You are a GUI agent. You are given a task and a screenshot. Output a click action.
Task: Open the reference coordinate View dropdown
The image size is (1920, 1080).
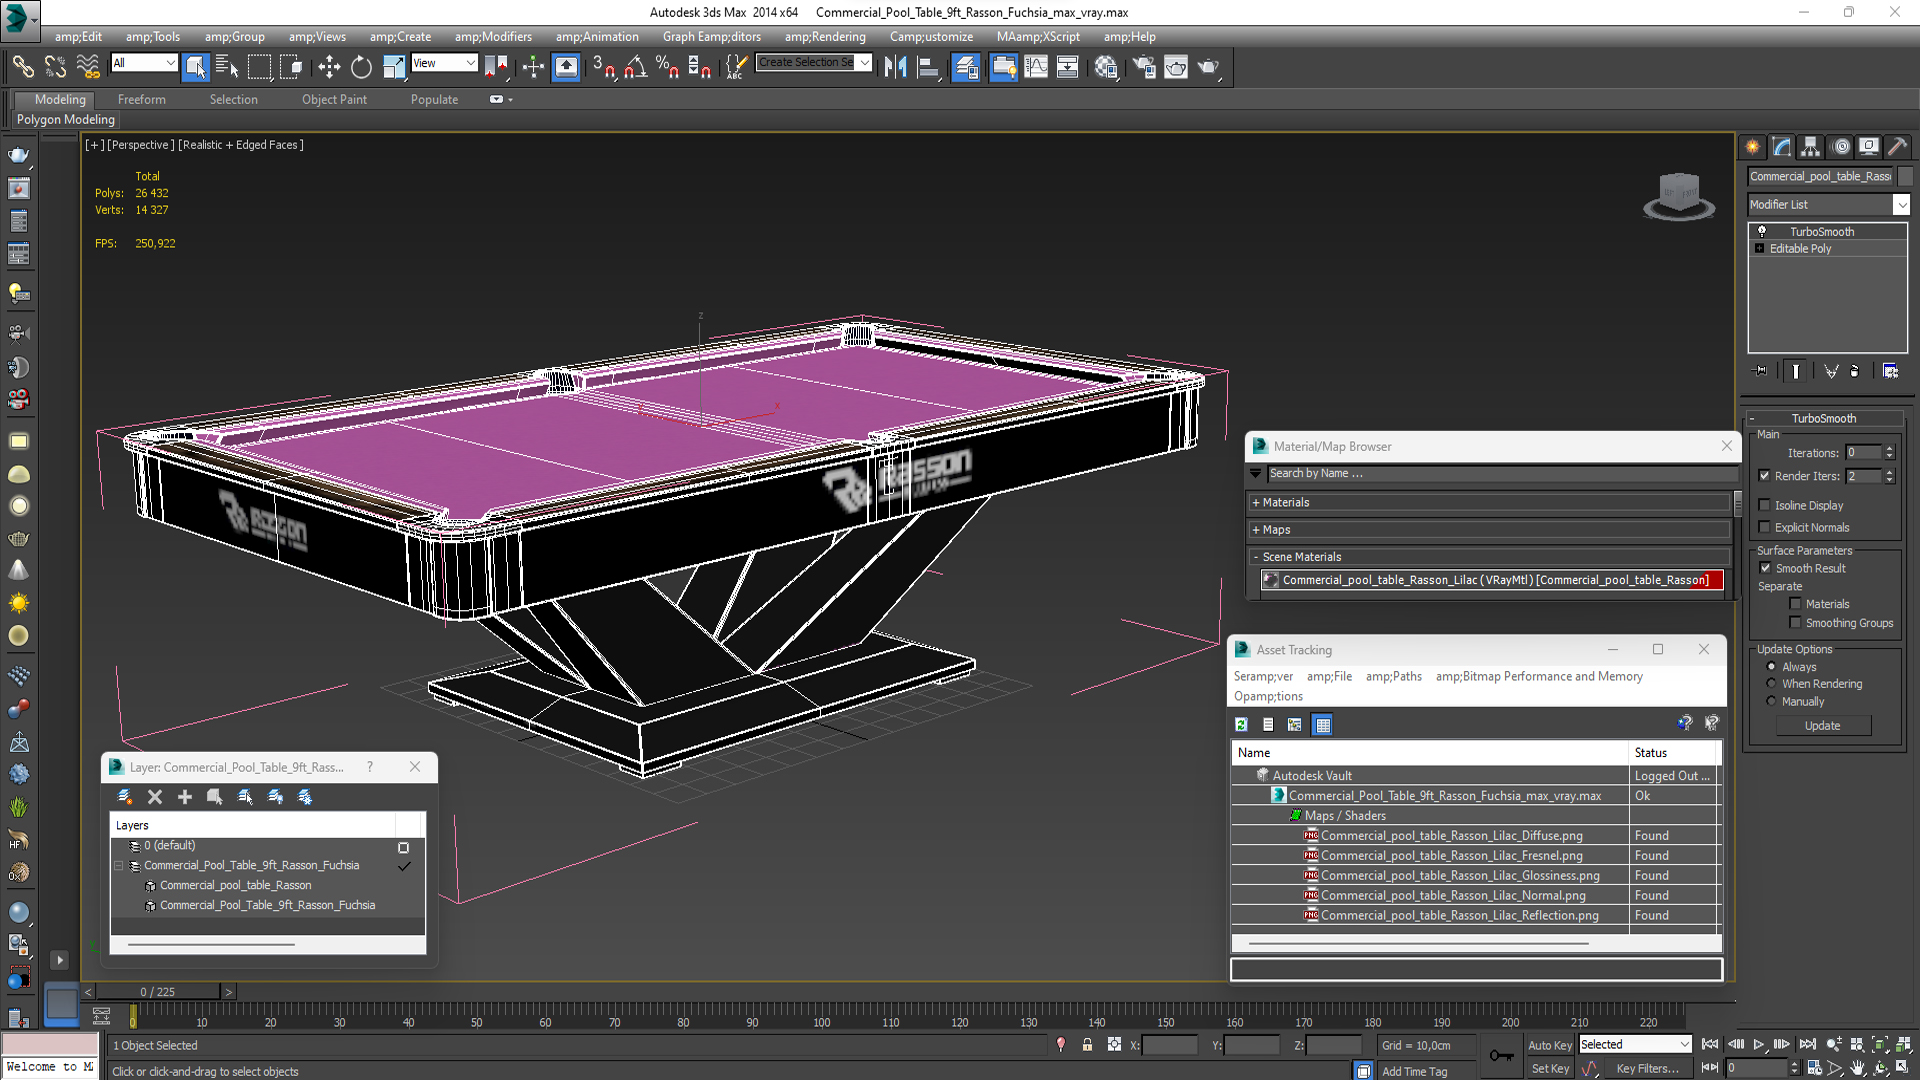pos(444,63)
